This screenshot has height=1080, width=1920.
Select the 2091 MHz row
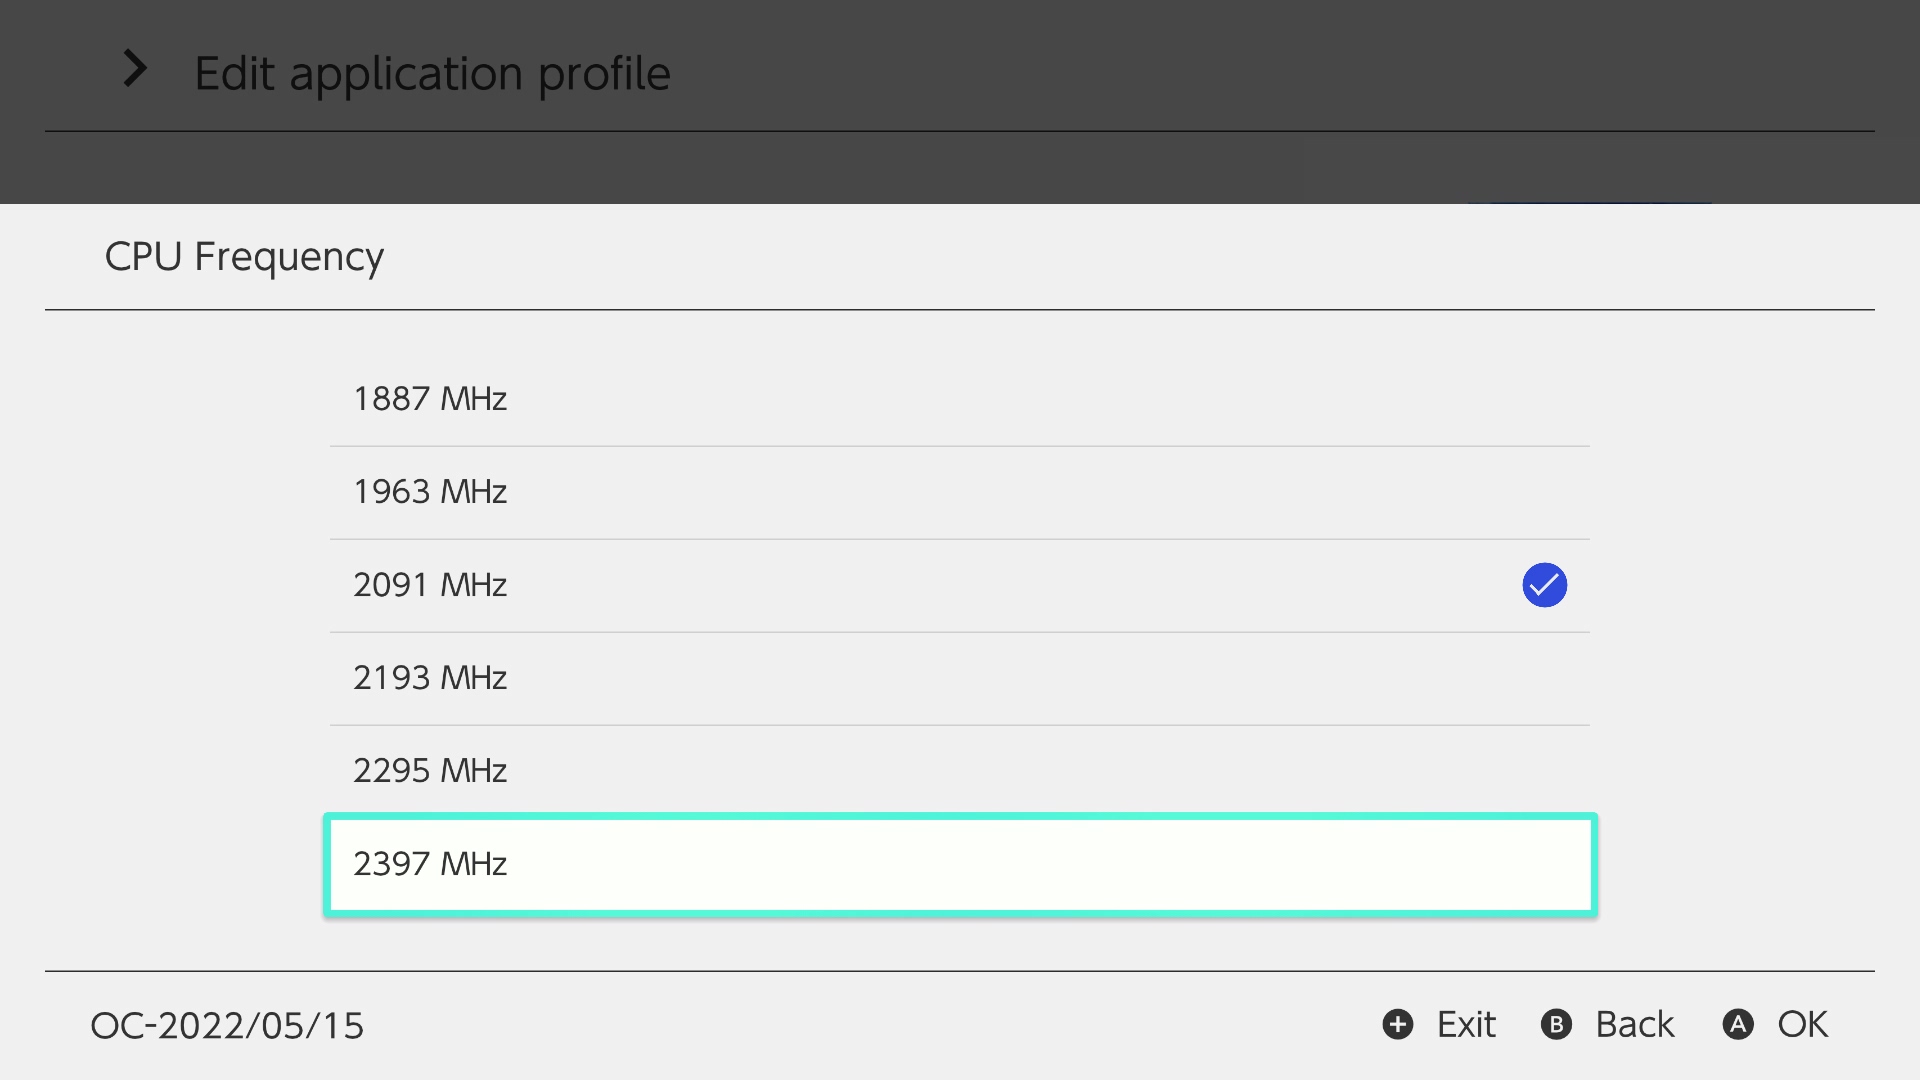pyautogui.click(x=958, y=585)
